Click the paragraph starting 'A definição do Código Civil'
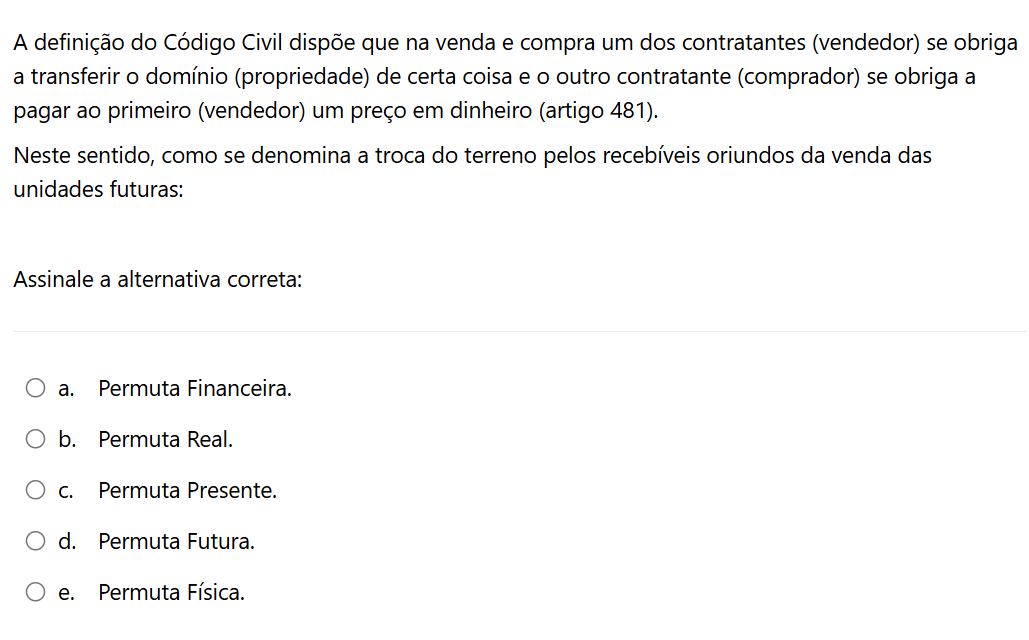Viewport: 1029px width, 640px height. pyautogui.click(x=515, y=76)
